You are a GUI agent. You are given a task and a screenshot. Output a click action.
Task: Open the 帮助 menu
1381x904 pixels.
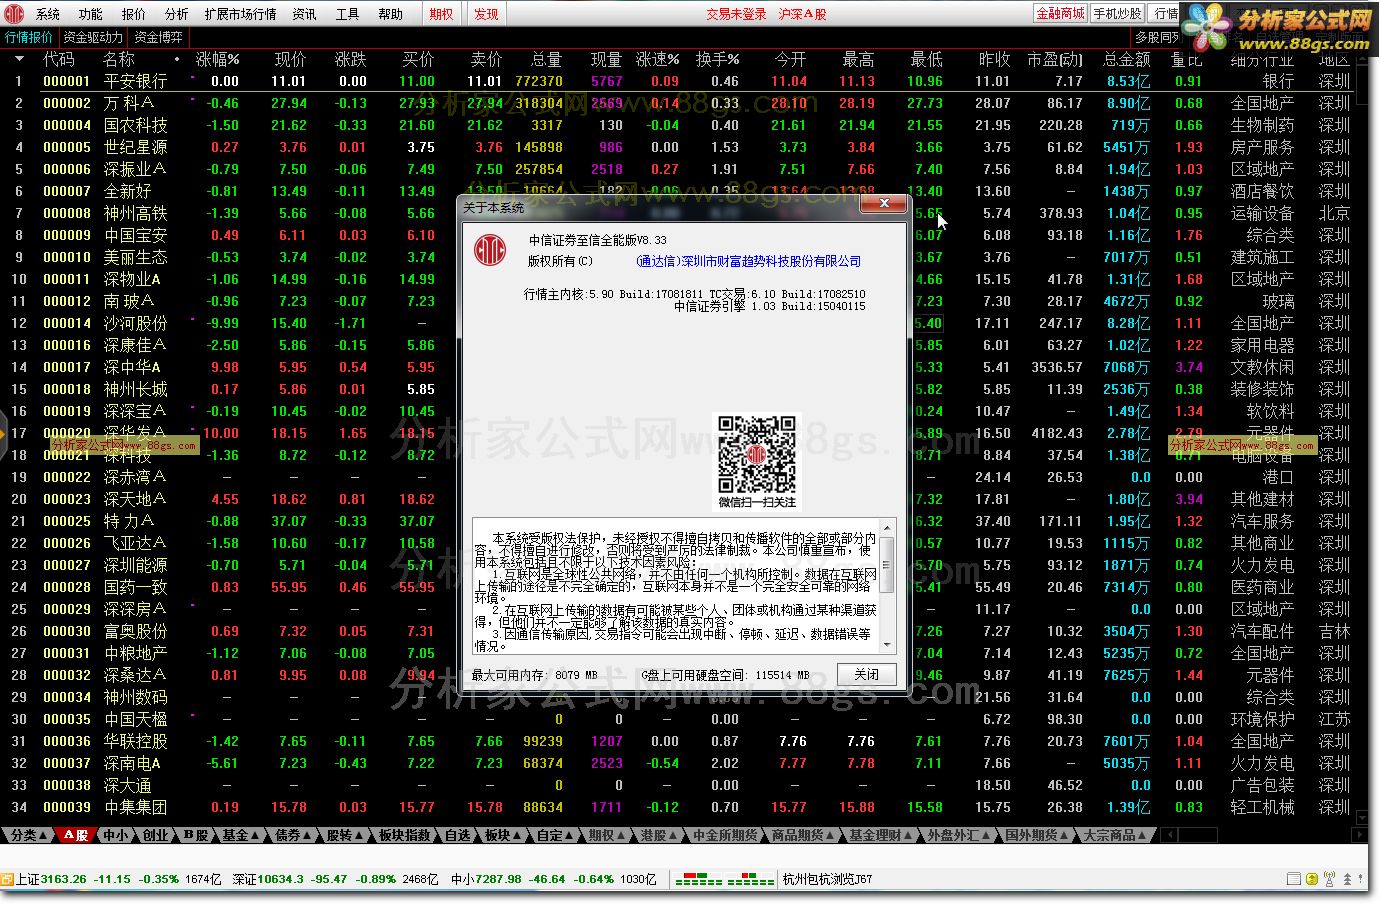tap(390, 14)
